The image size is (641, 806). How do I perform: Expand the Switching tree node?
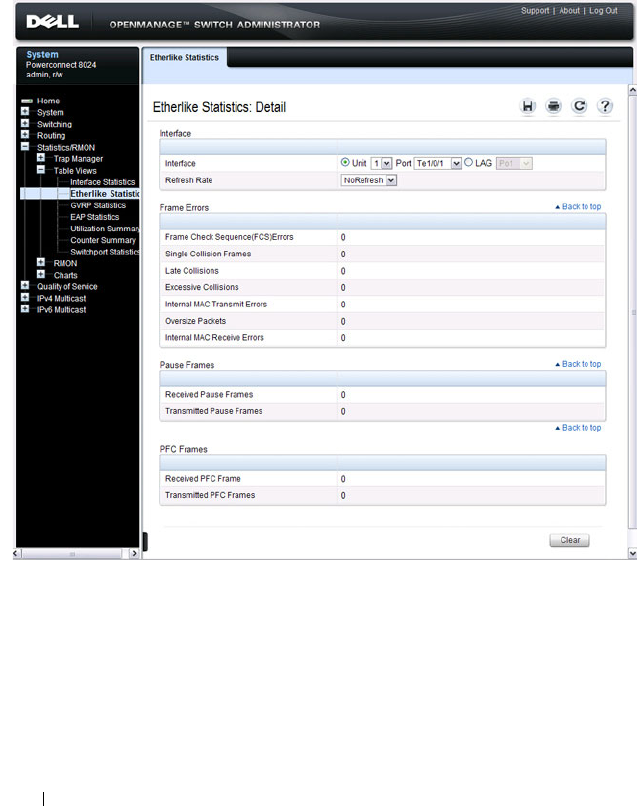tap(25, 123)
